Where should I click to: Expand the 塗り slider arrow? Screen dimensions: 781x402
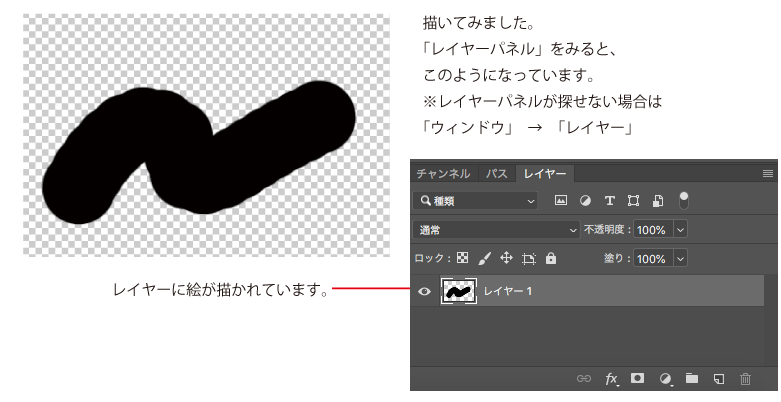680,259
